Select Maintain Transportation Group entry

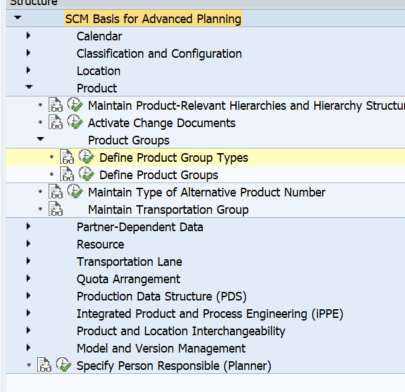coord(168,210)
